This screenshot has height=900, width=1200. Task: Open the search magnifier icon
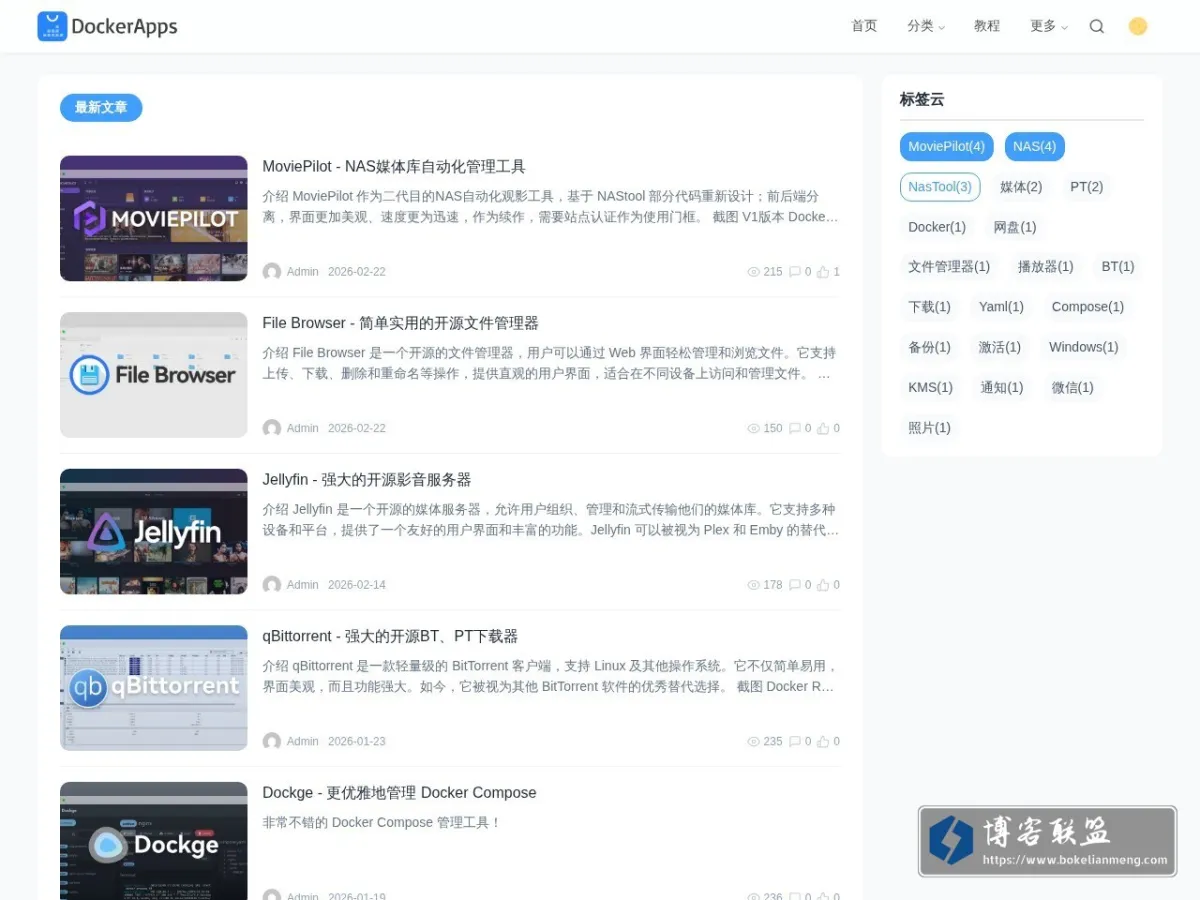coord(1096,27)
